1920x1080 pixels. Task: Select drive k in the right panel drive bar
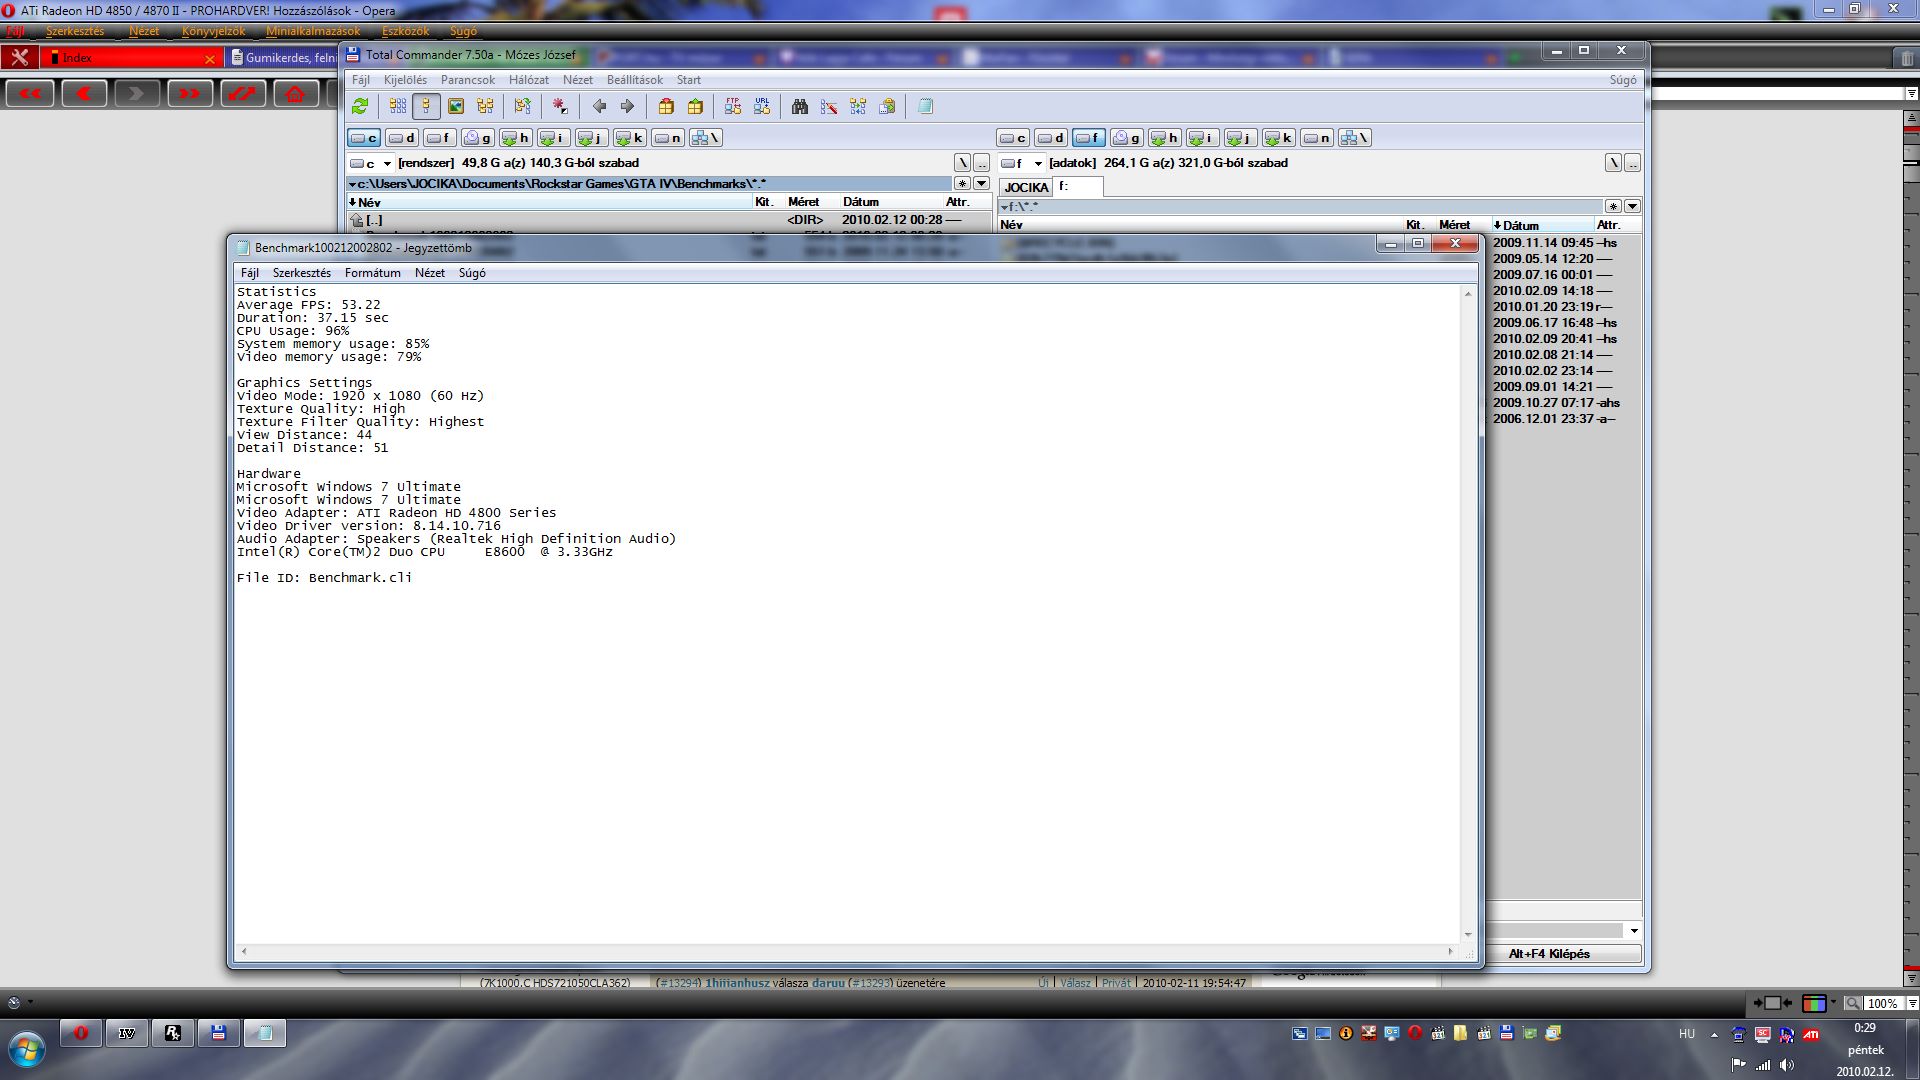coord(1278,138)
